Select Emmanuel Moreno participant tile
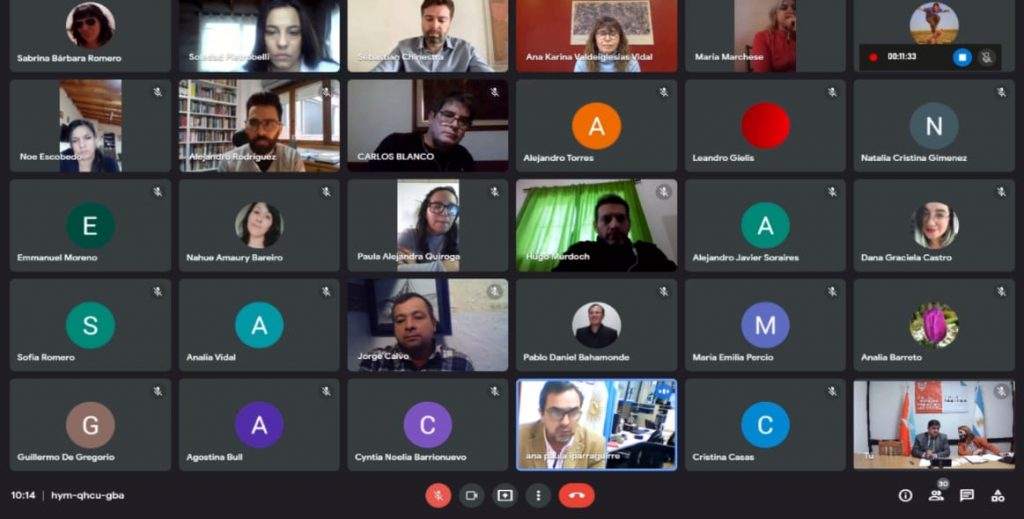The width and height of the screenshot is (1024, 519). [90, 225]
